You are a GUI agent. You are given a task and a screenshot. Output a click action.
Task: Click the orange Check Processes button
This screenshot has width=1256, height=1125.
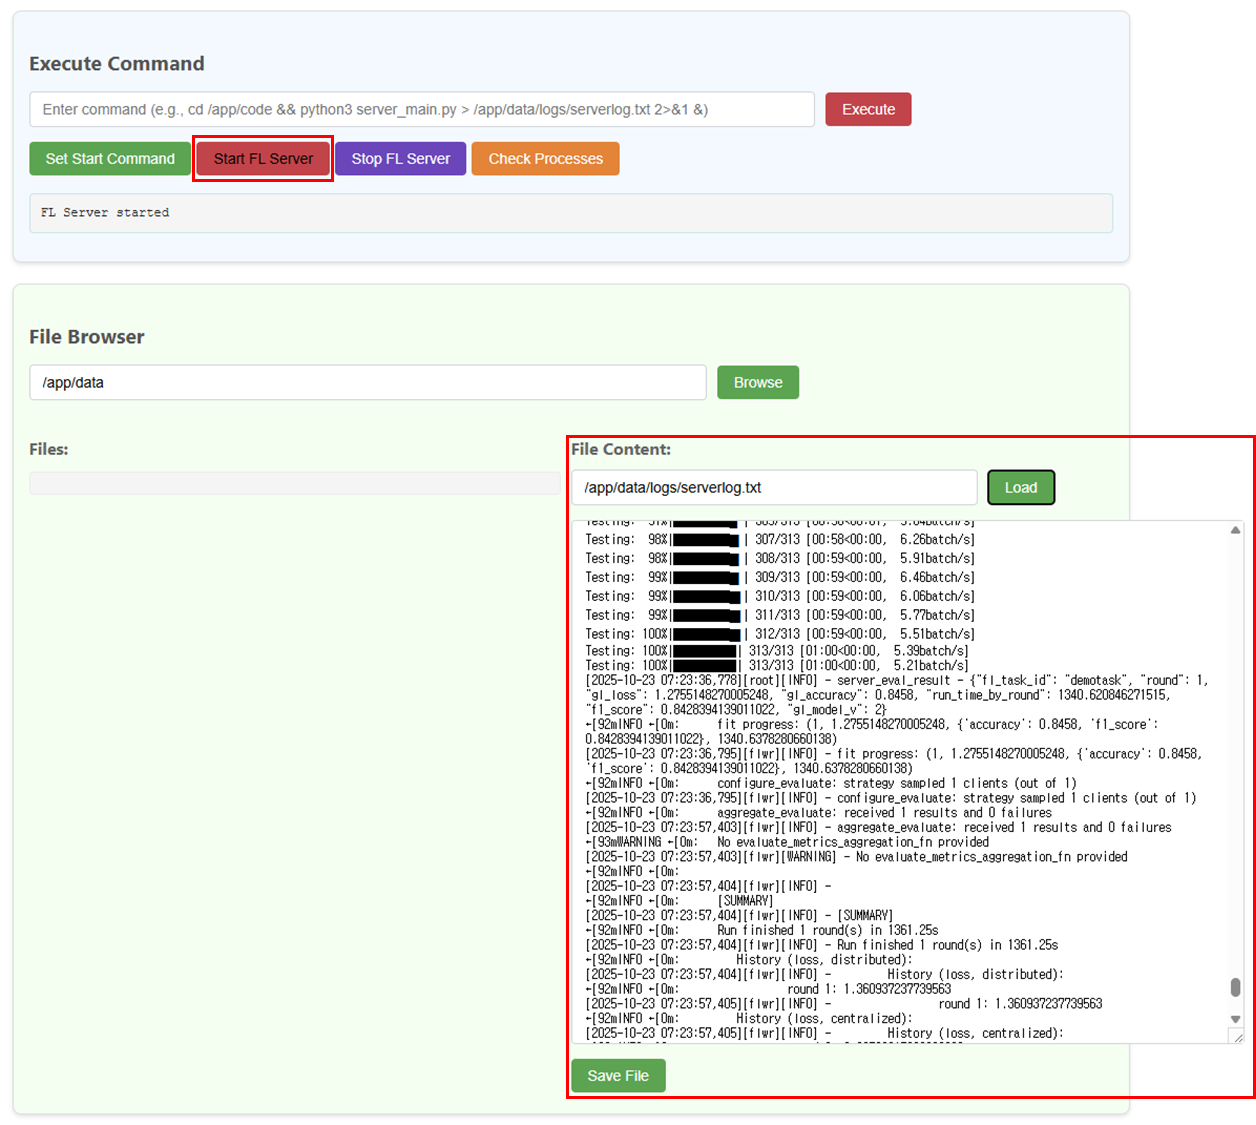(545, 159)
